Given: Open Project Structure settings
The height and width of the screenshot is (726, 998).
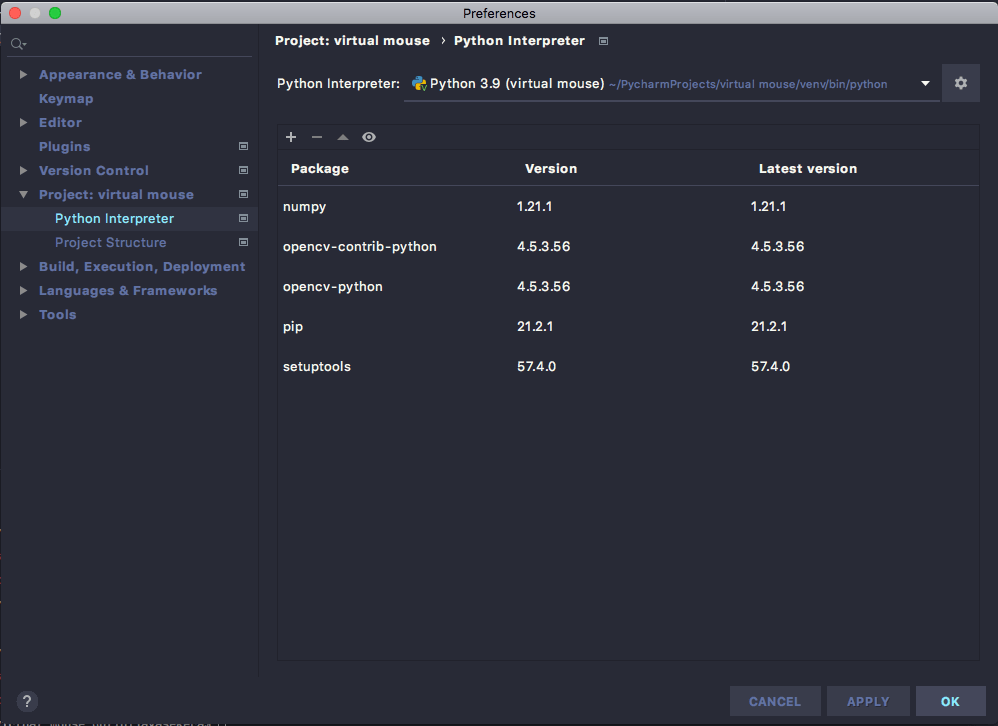Looking at the screenshot, I should [111, 242].
